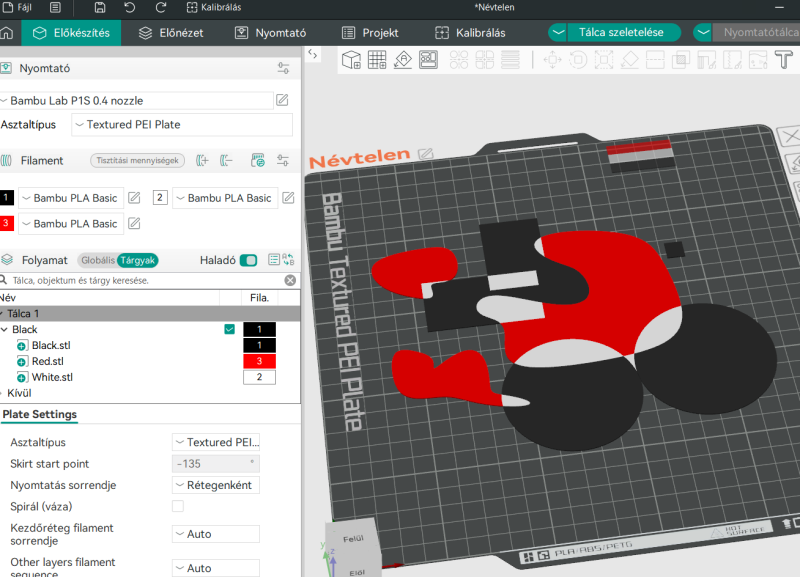Screen dimensions: 800x577
Task: Click the Support painting icon
Action: [707, 60]
